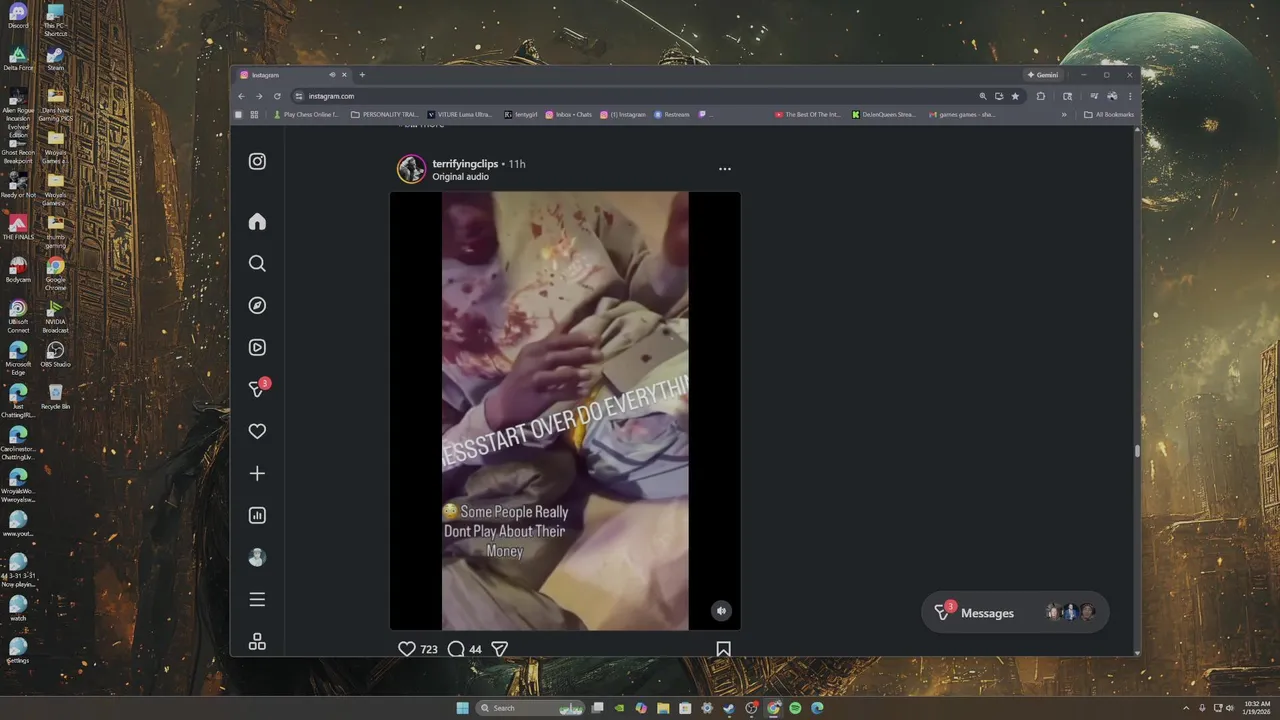Show more bookmarks with the chevron

1064,115
